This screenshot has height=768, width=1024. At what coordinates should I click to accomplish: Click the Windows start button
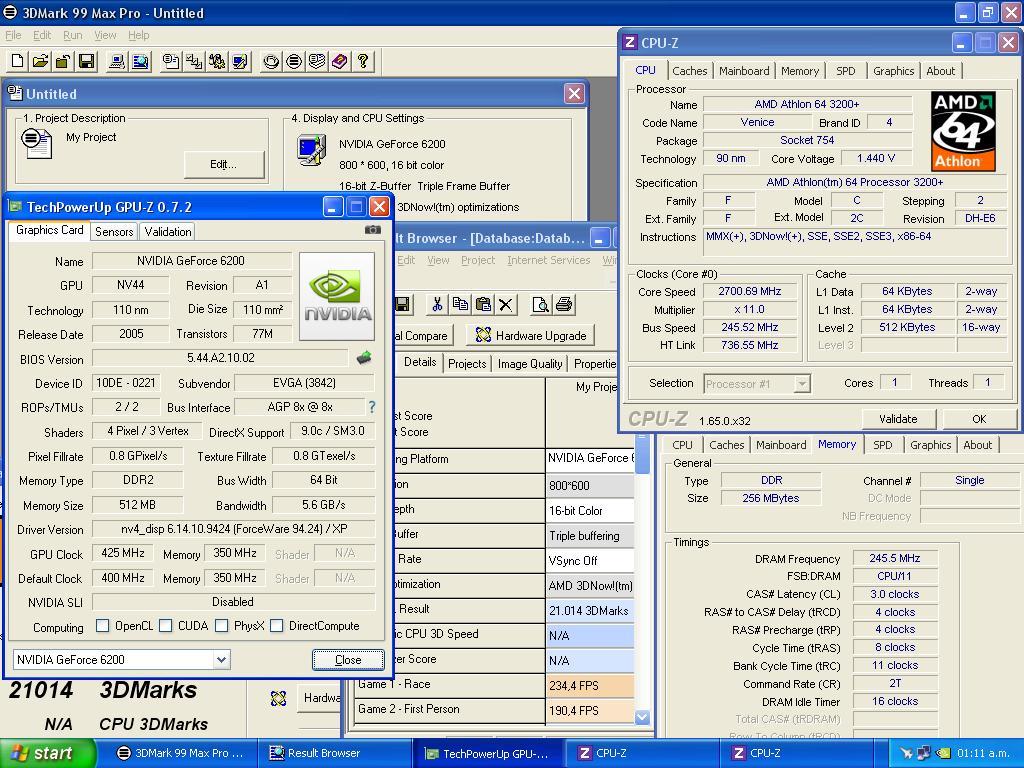(x=47, y=753)
